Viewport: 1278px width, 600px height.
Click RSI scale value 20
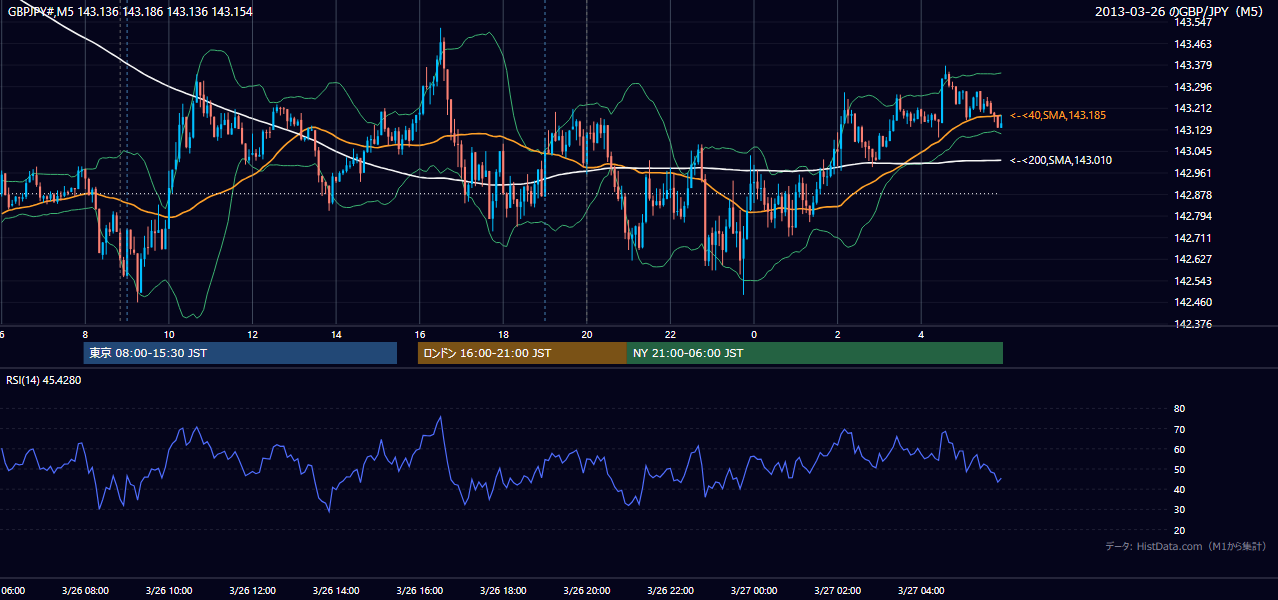1179,530
